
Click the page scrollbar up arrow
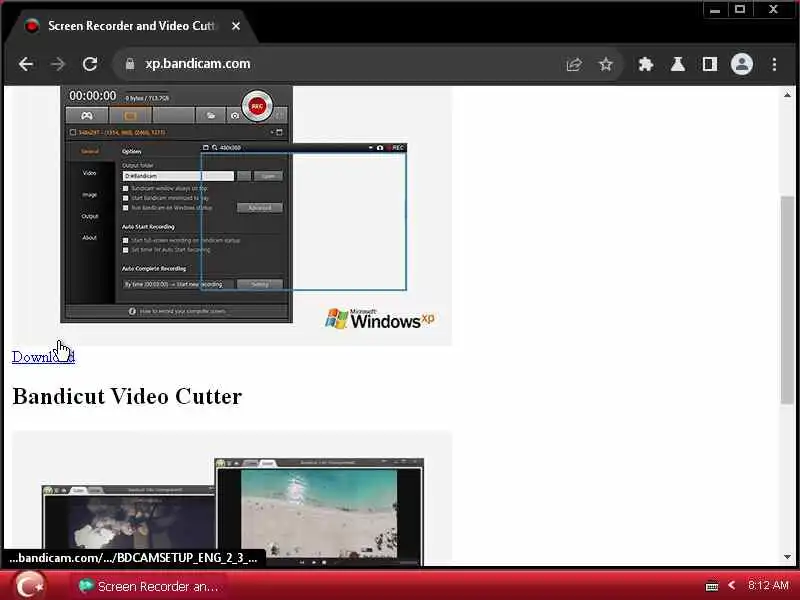[787, 94]
